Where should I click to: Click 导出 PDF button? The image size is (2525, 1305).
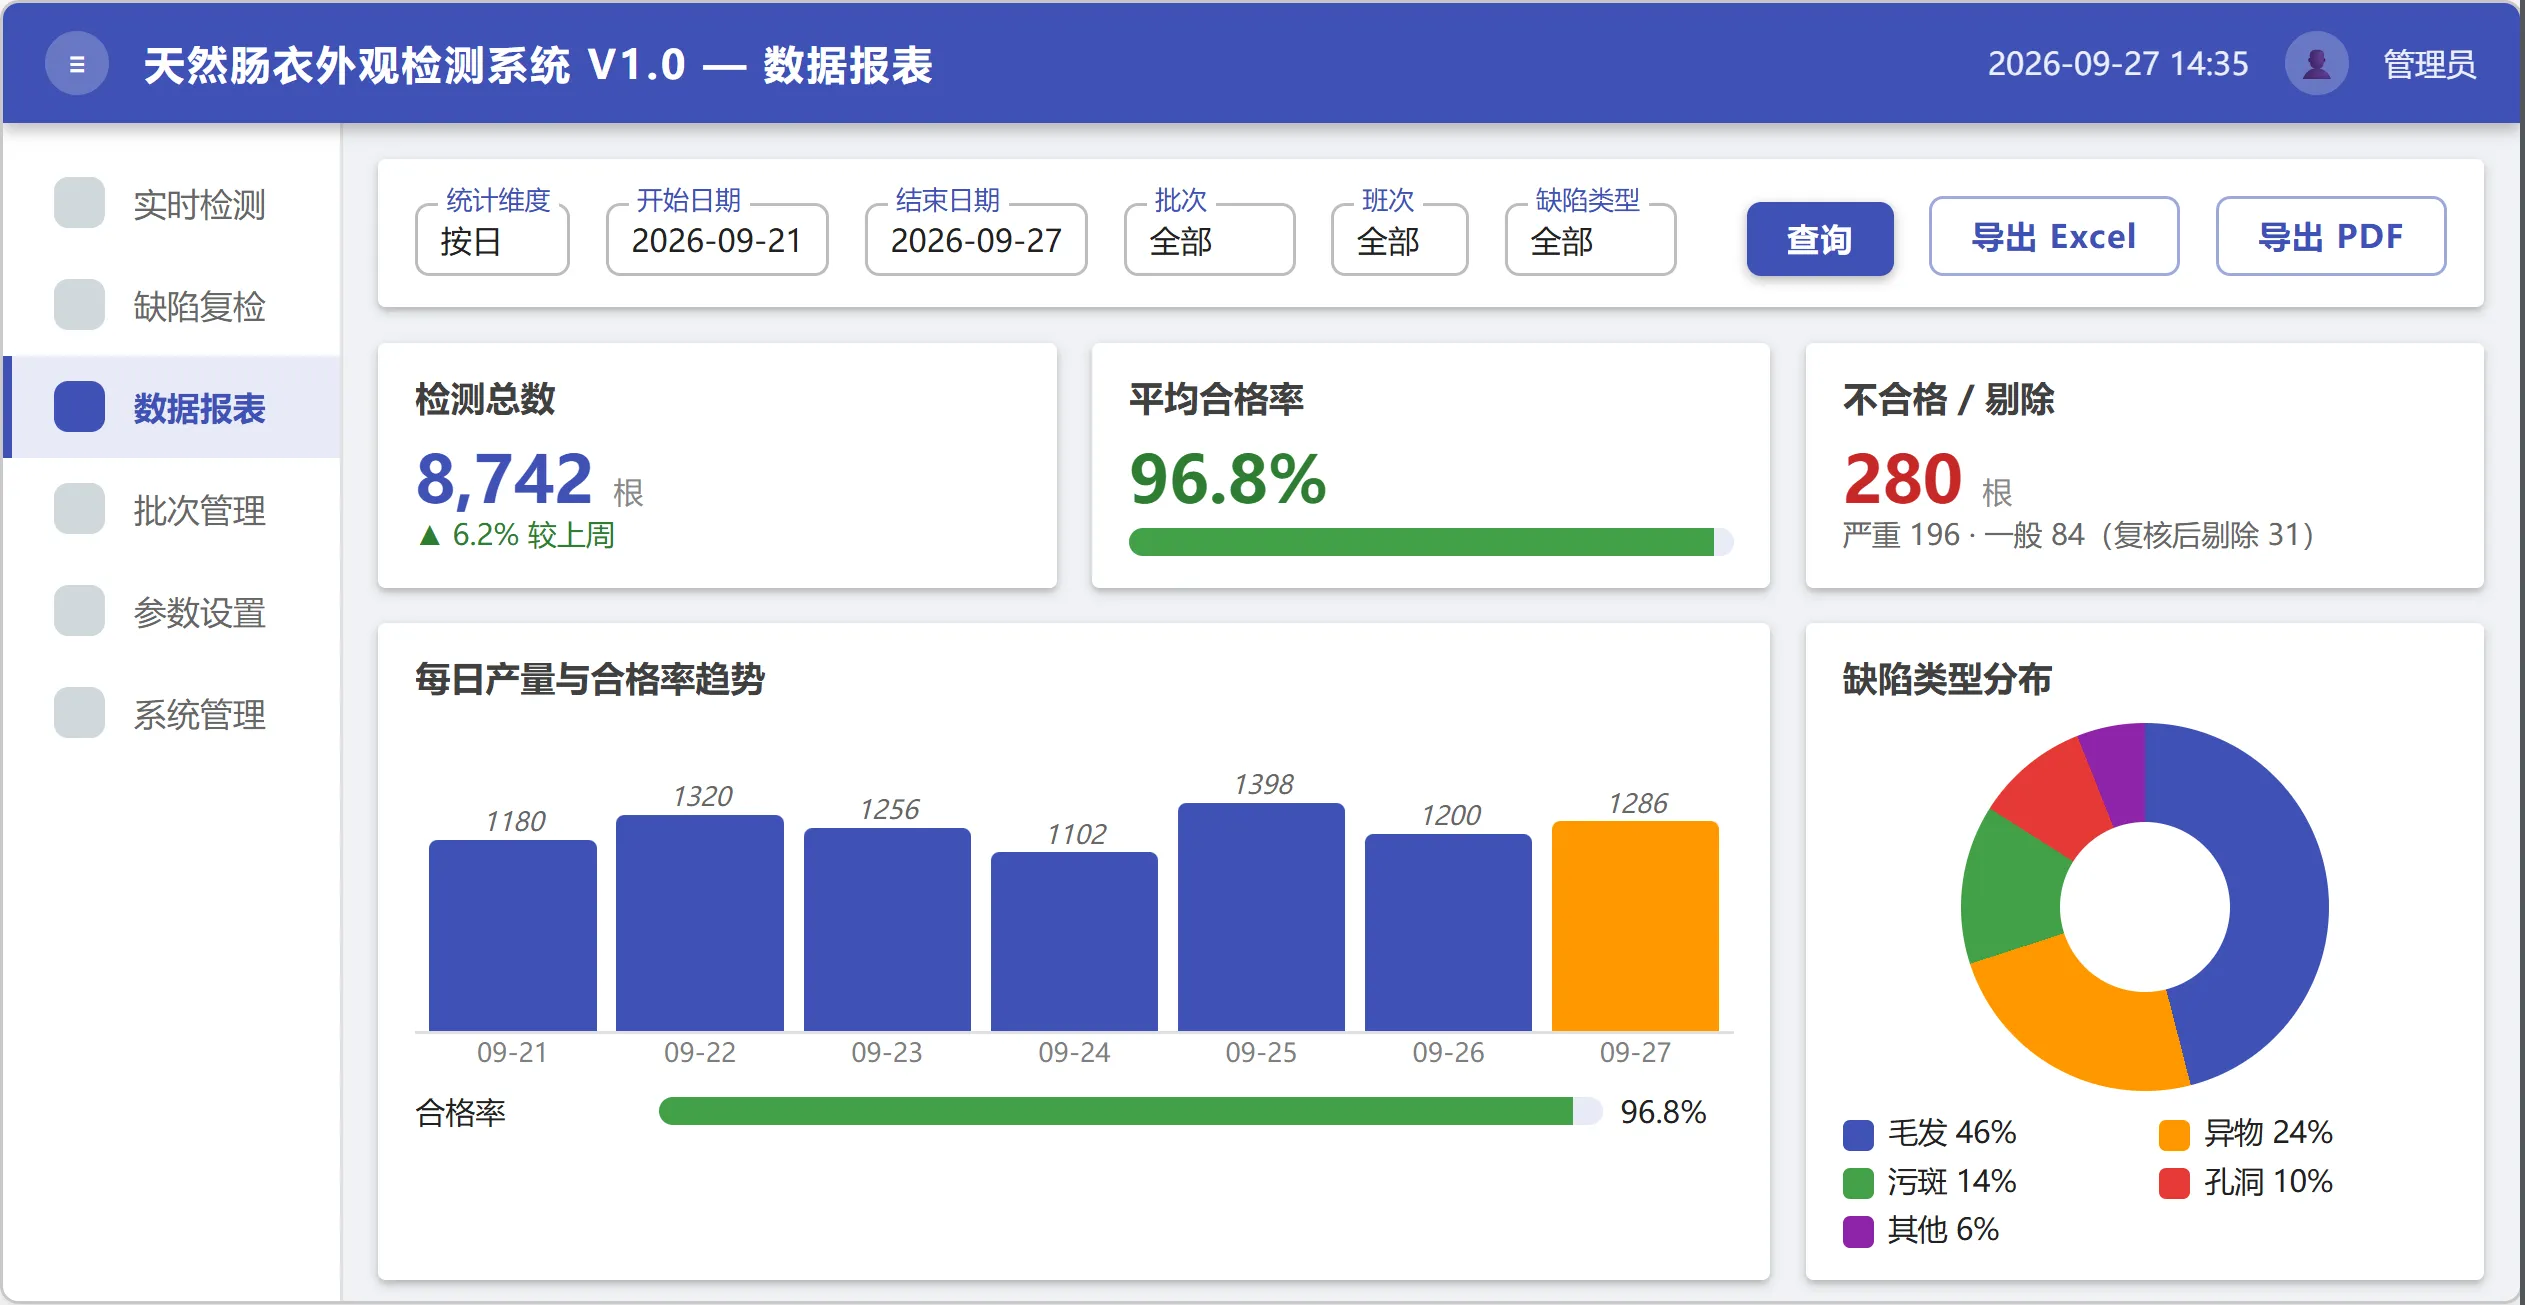pyautogui.click(x=2331, y=237)
